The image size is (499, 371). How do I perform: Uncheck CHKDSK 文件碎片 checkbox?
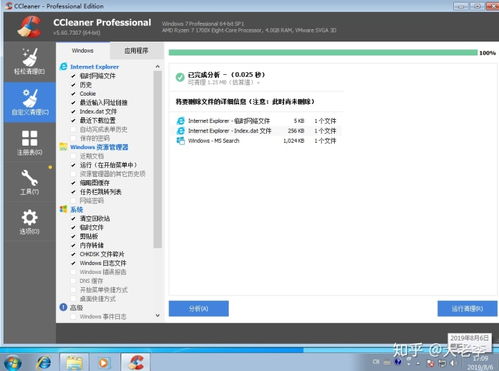click(73, 254)
